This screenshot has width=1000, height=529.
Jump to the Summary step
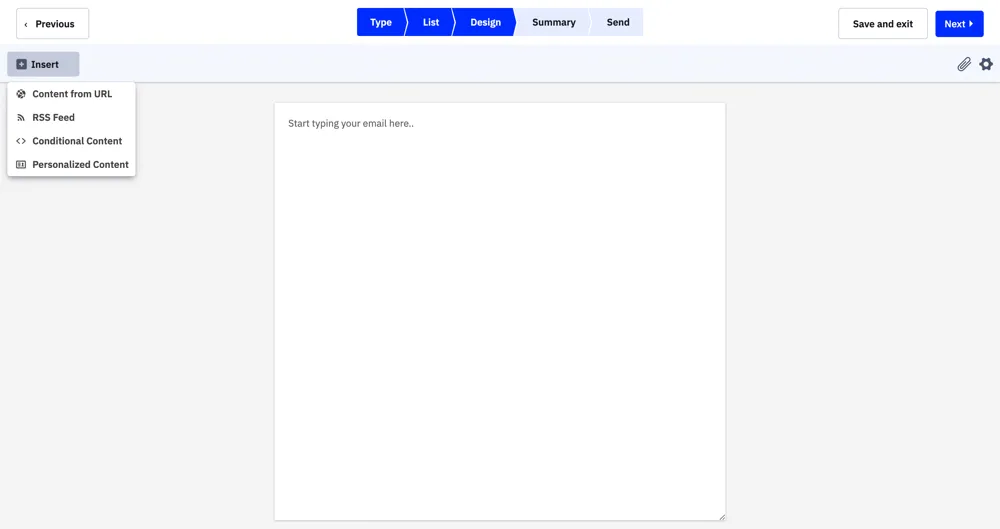click(x=553, y=22)
